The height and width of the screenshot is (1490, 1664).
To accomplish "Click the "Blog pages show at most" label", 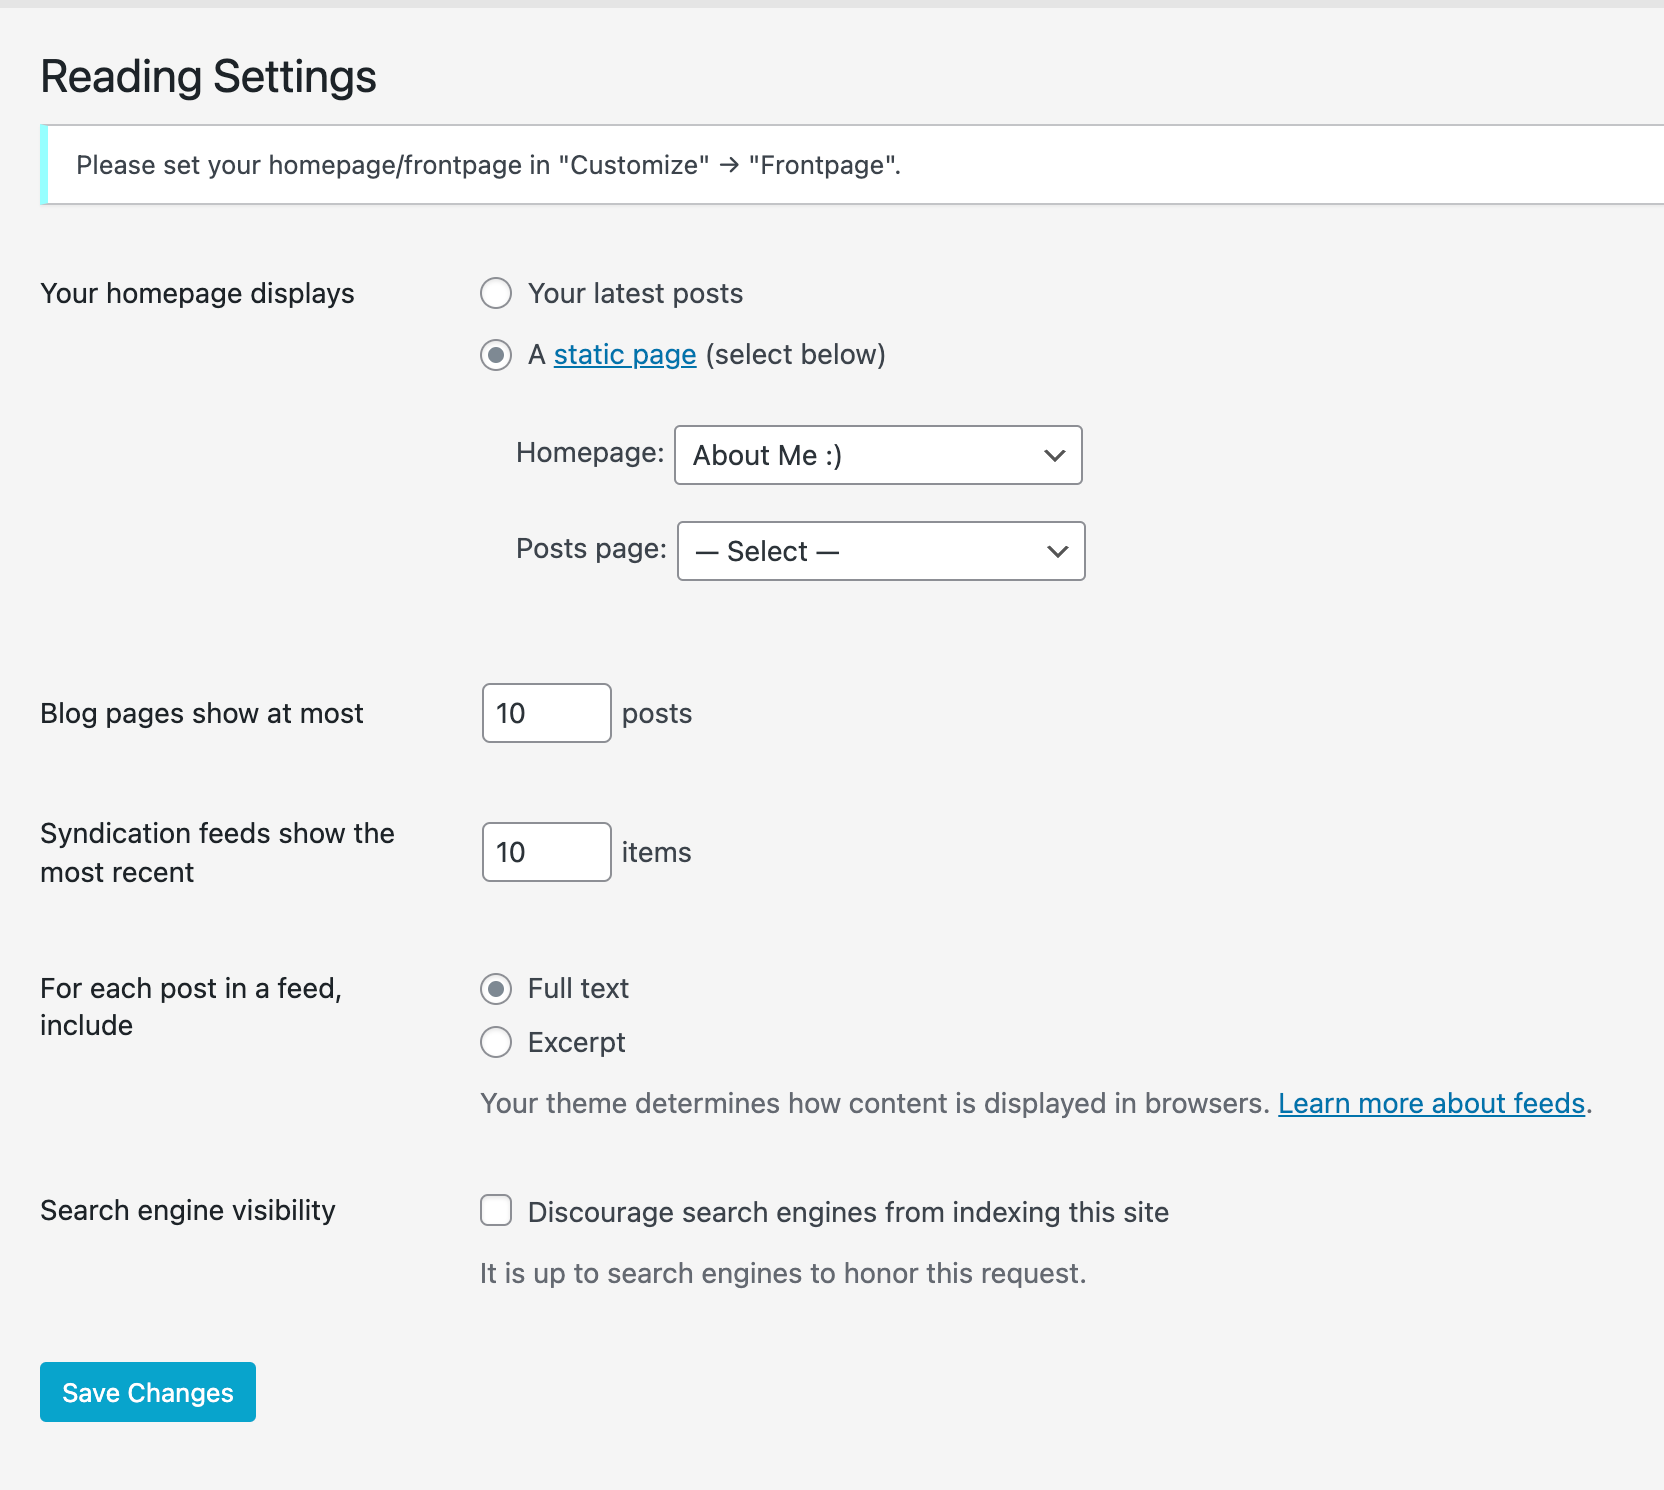I will point(202,713).
